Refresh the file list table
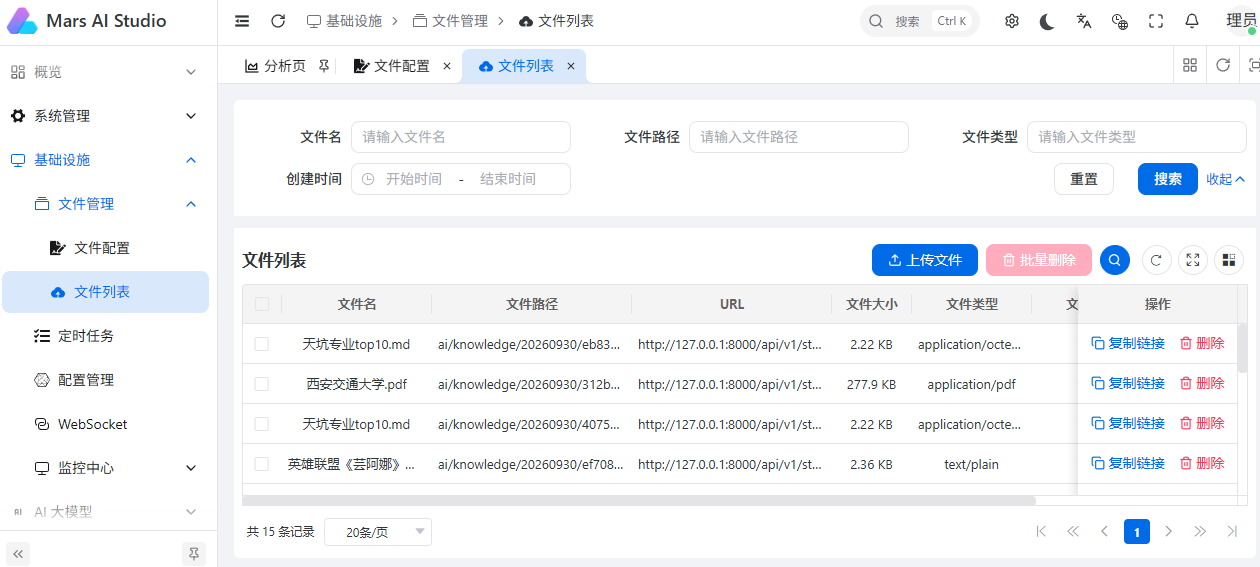The image size is (1260, 567). click(x=1156, y=260)
